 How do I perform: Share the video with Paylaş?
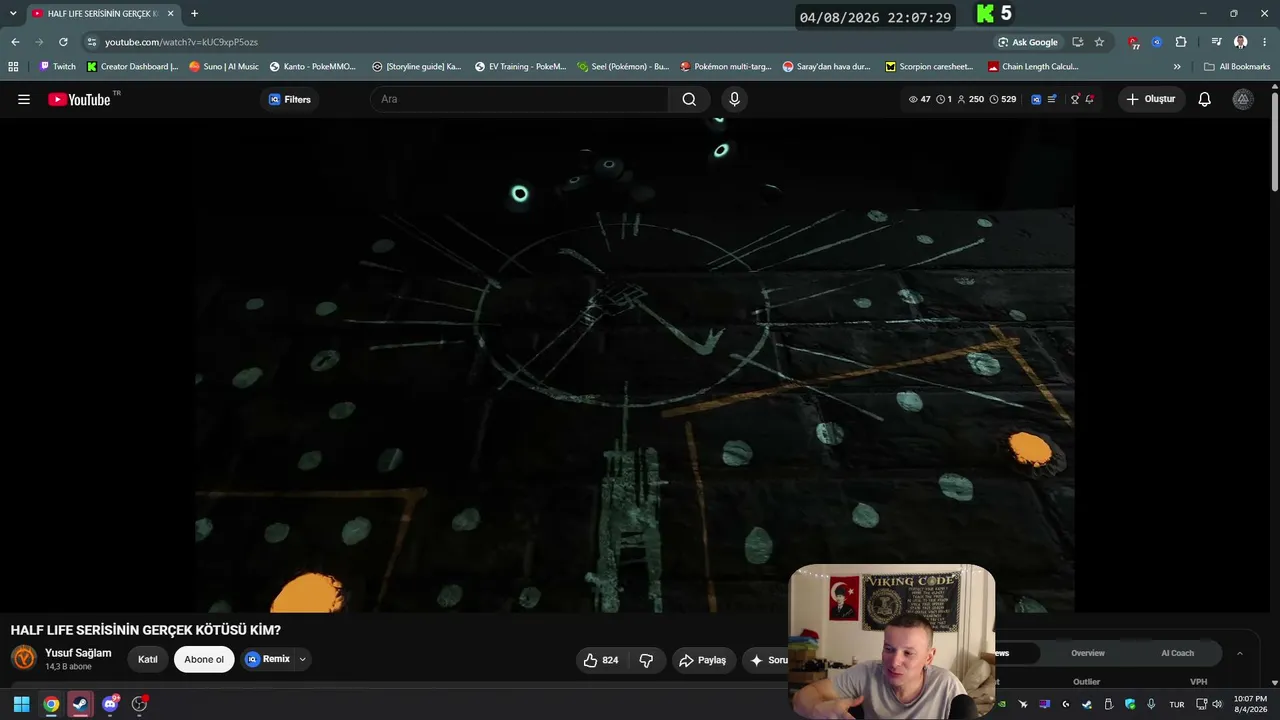coord(703,660)
